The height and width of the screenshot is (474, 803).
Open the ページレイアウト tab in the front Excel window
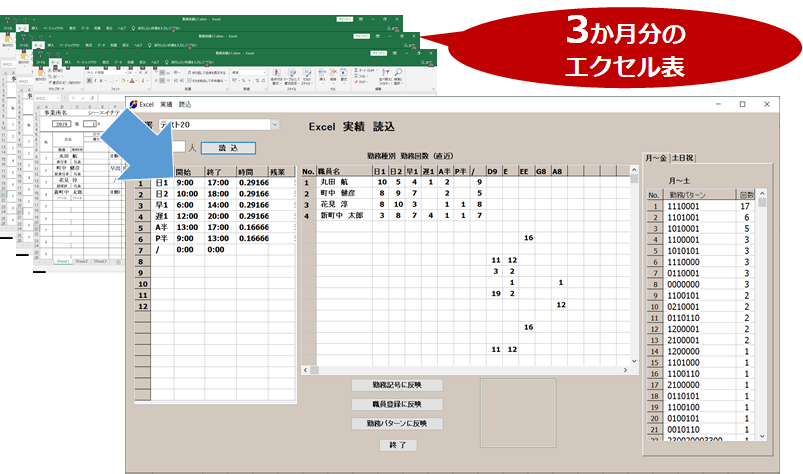coord(87,62)
